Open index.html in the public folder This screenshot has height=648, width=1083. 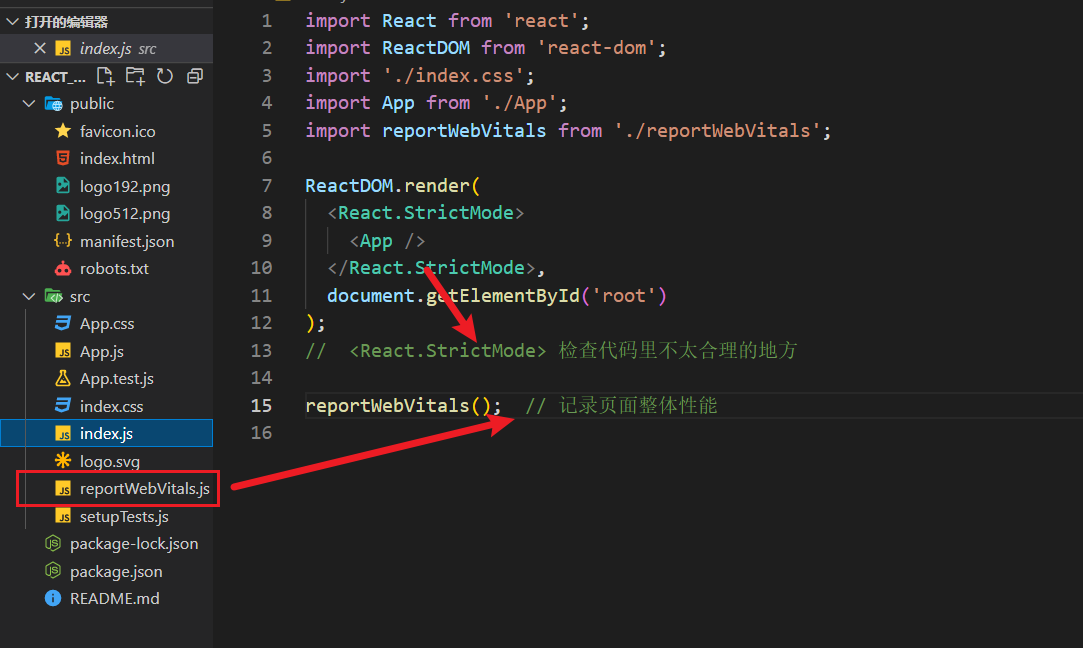(117, 158)
